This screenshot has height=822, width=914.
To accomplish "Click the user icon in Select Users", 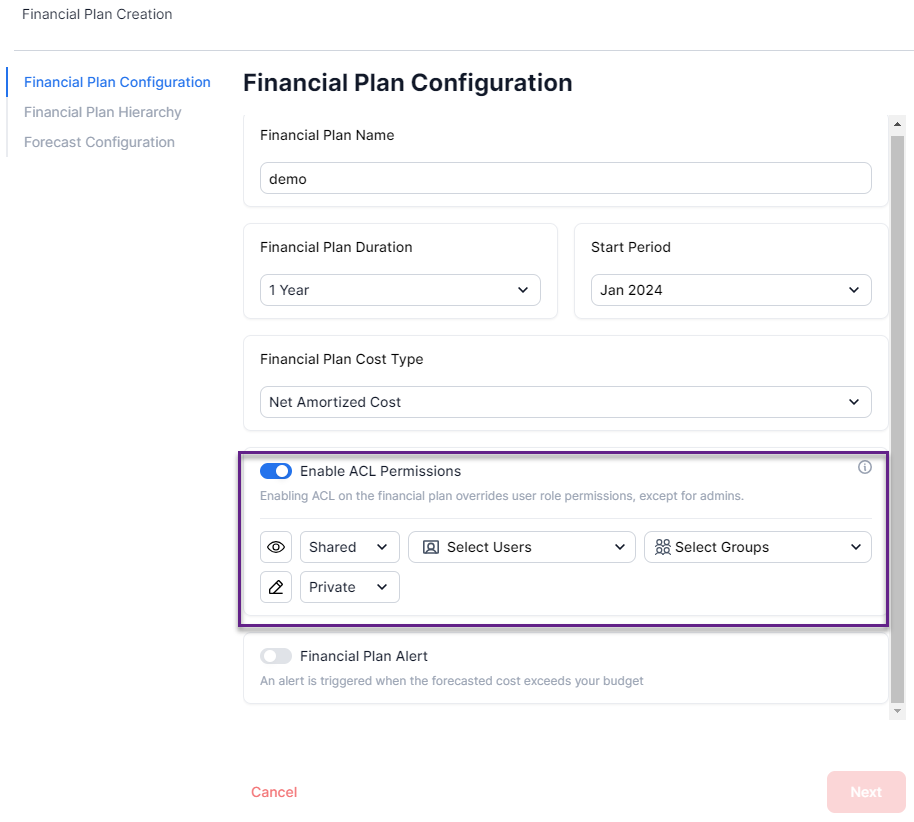I will [431, 547].
